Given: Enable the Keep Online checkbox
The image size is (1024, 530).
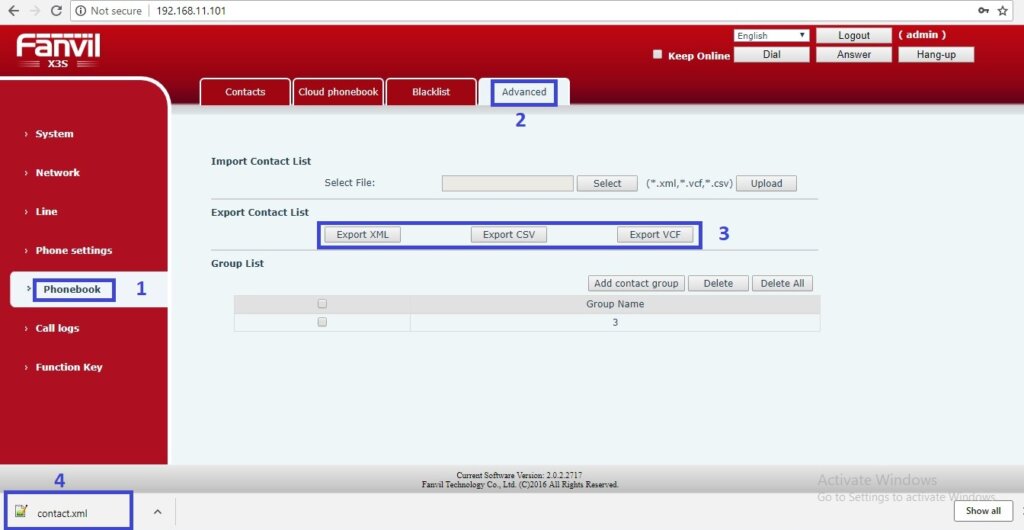Looking at the screenshot, I should tap(657, 55).
